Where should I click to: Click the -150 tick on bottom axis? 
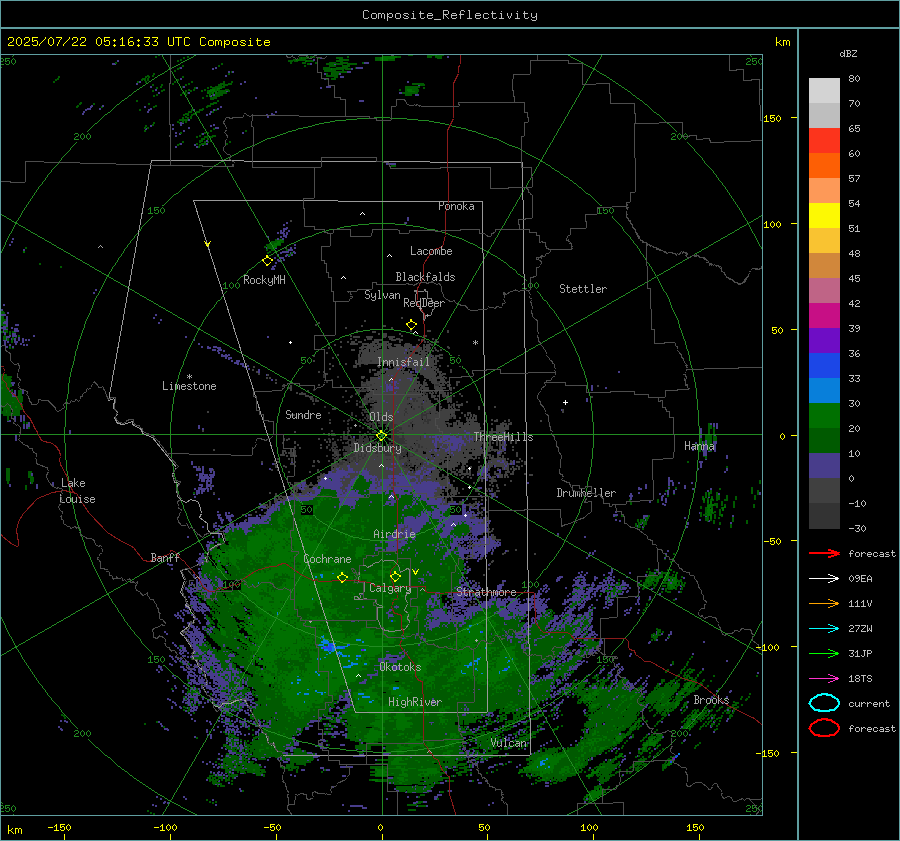click(59, 827)
